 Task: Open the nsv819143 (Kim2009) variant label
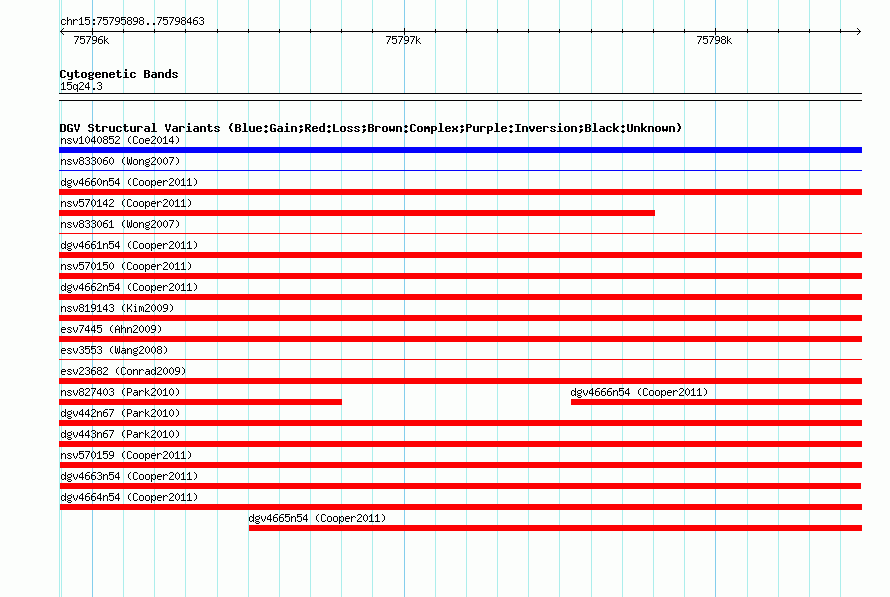[117, 308]
